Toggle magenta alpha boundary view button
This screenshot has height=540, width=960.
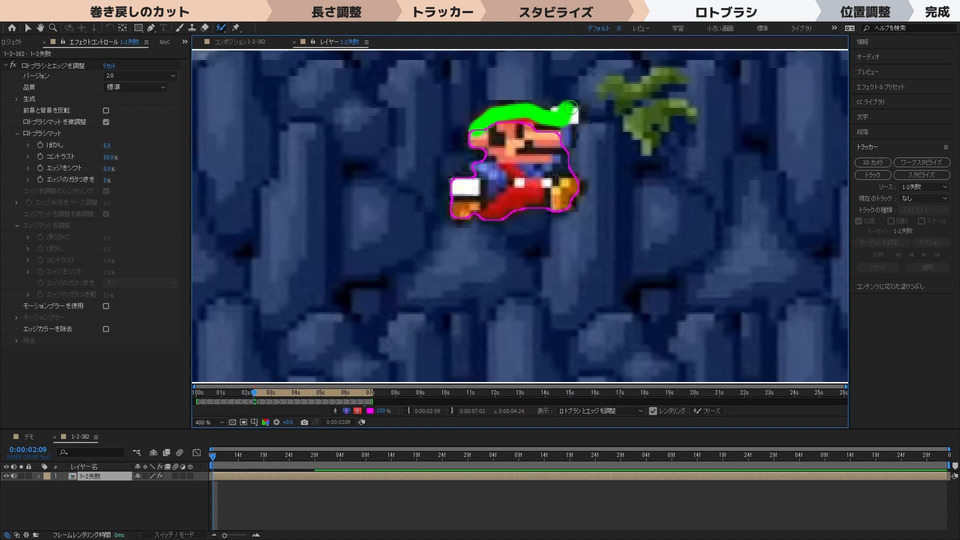point(347,411)
